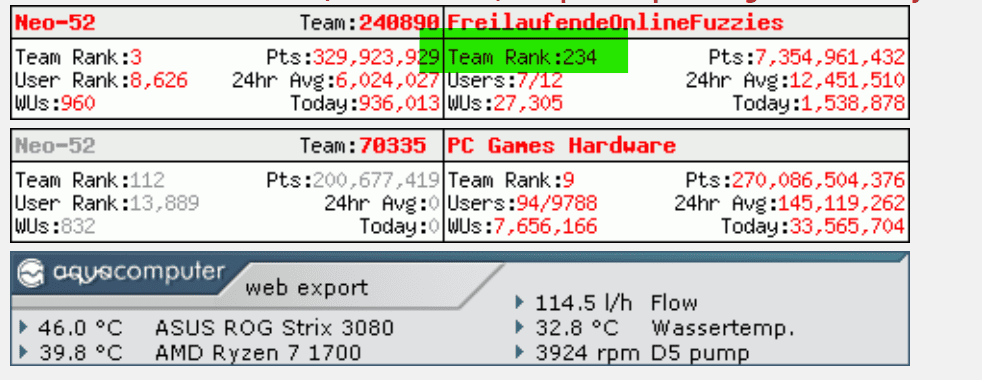
Task: Click points value 329,923,929
Action: 376,58
